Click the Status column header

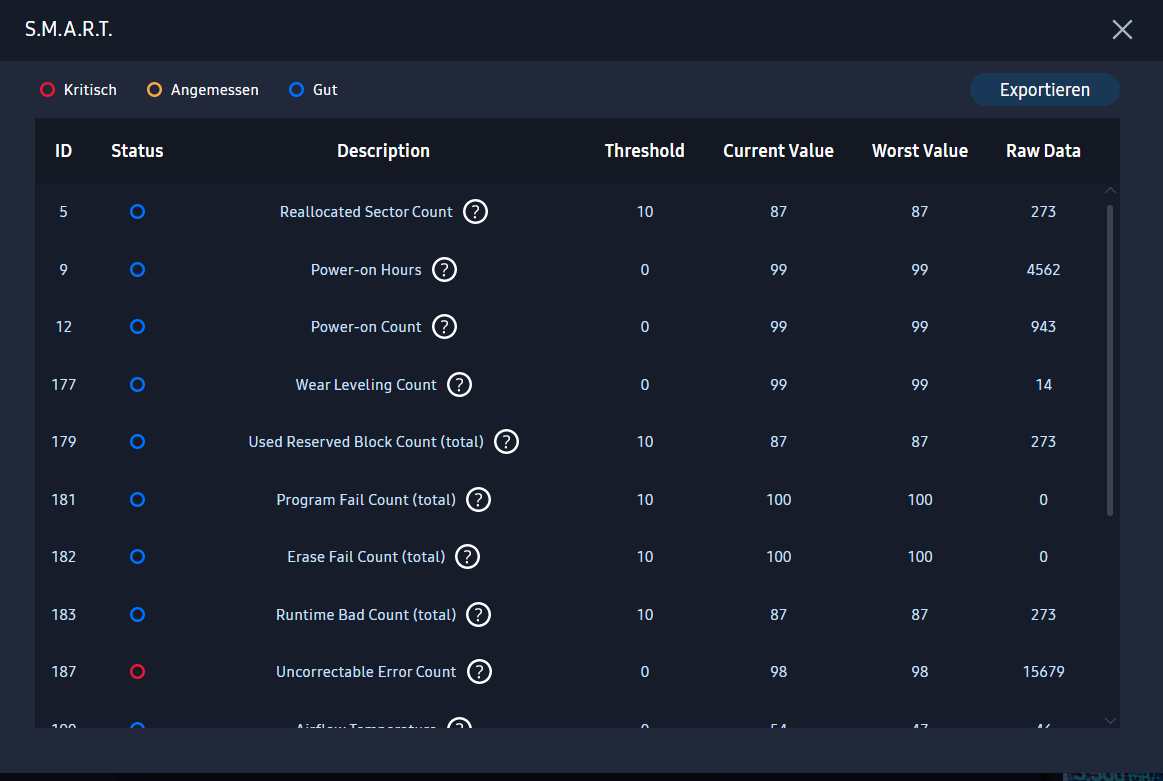click(x=137, y=151)
